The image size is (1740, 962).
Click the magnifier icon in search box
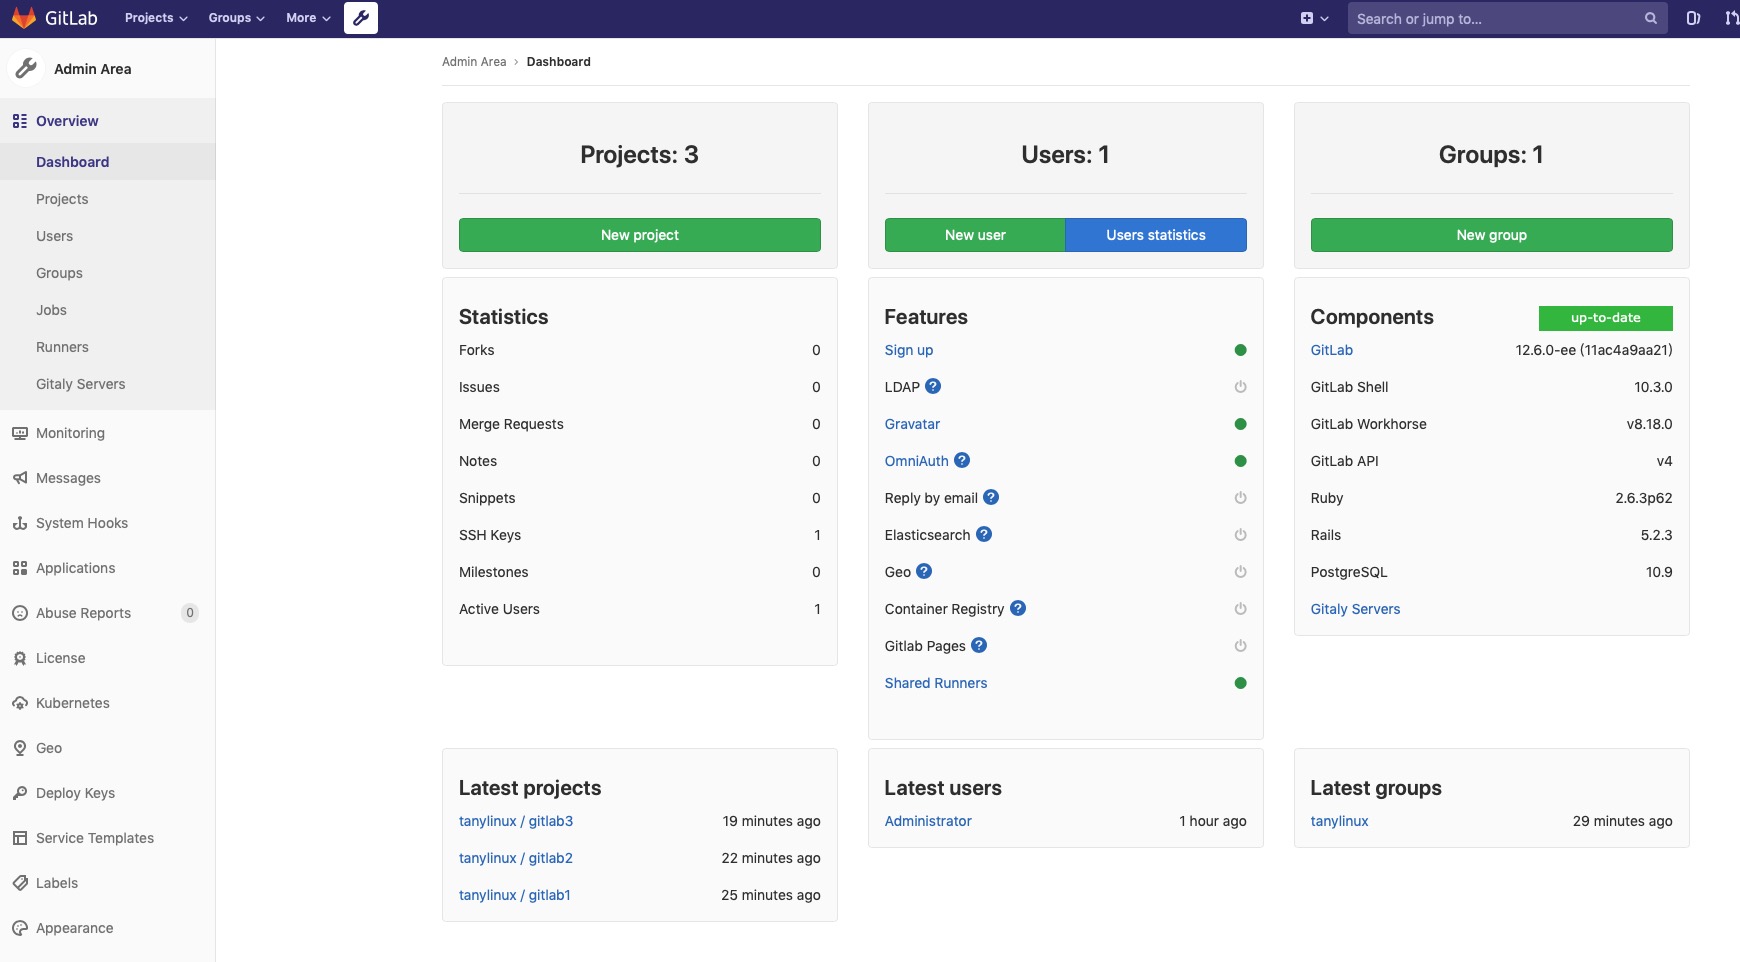coord(1651,18)
